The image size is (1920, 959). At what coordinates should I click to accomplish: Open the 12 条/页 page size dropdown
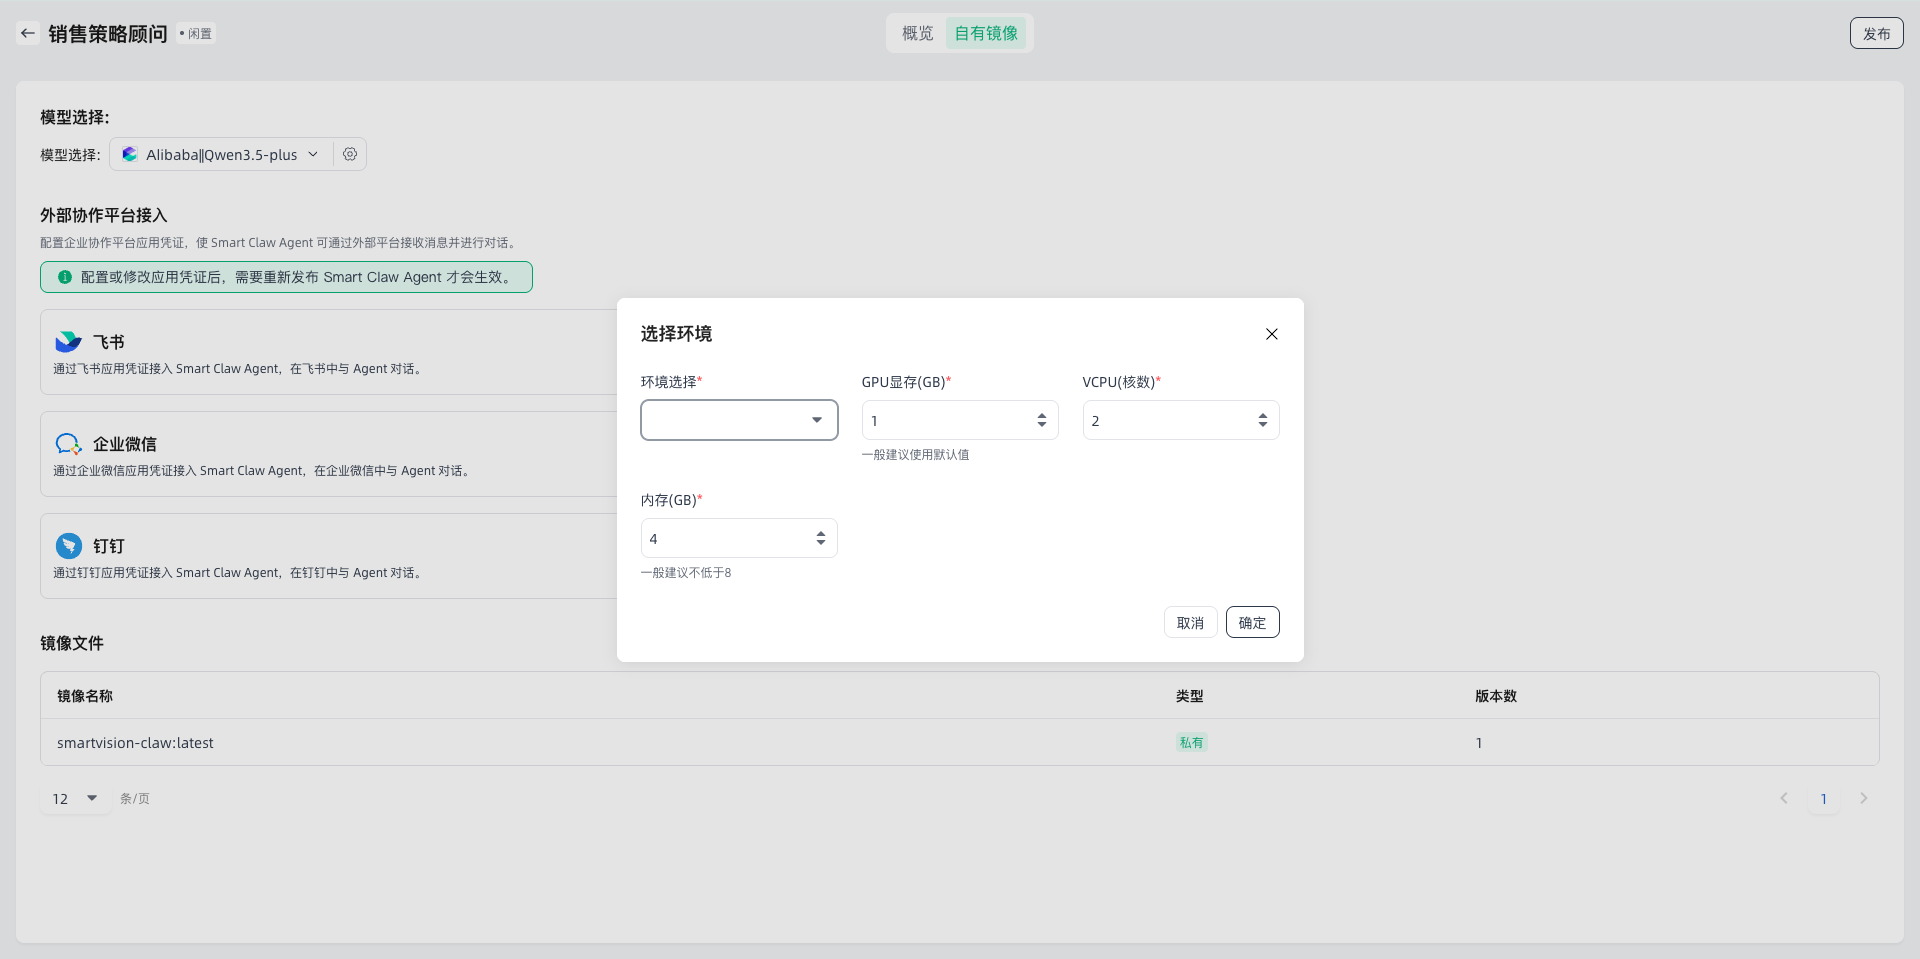(x=75, y=798)
